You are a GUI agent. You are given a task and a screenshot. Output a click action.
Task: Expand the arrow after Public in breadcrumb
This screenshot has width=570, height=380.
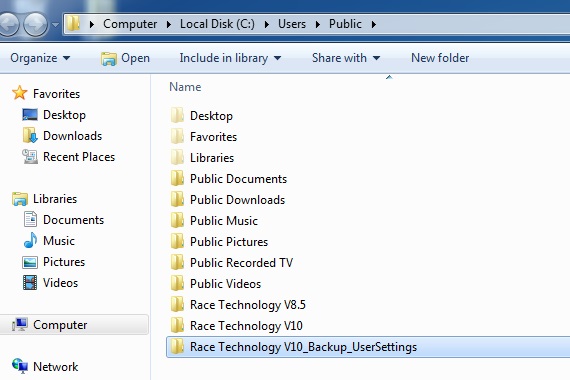click(374, 24)
